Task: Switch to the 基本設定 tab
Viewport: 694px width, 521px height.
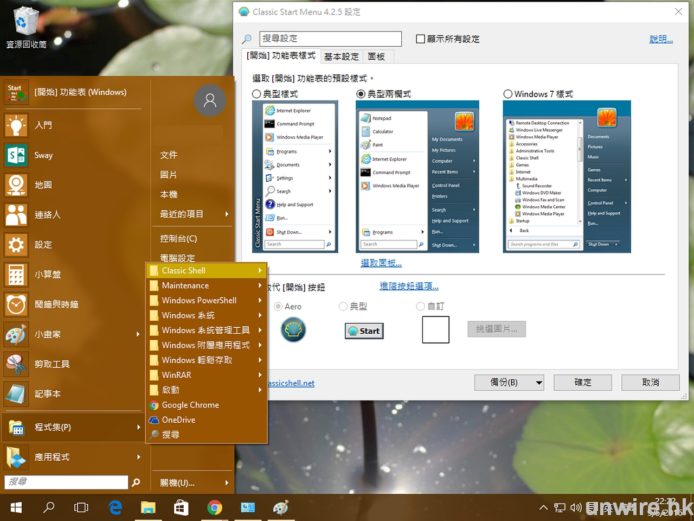Action: [341, 57]
